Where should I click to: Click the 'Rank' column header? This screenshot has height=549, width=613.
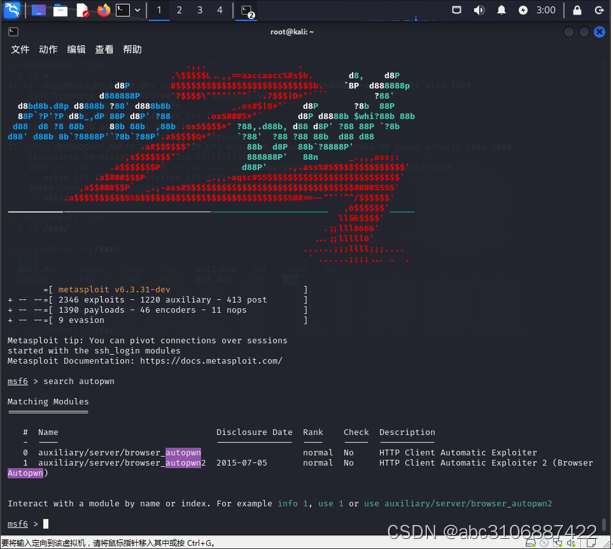[313, 432]
